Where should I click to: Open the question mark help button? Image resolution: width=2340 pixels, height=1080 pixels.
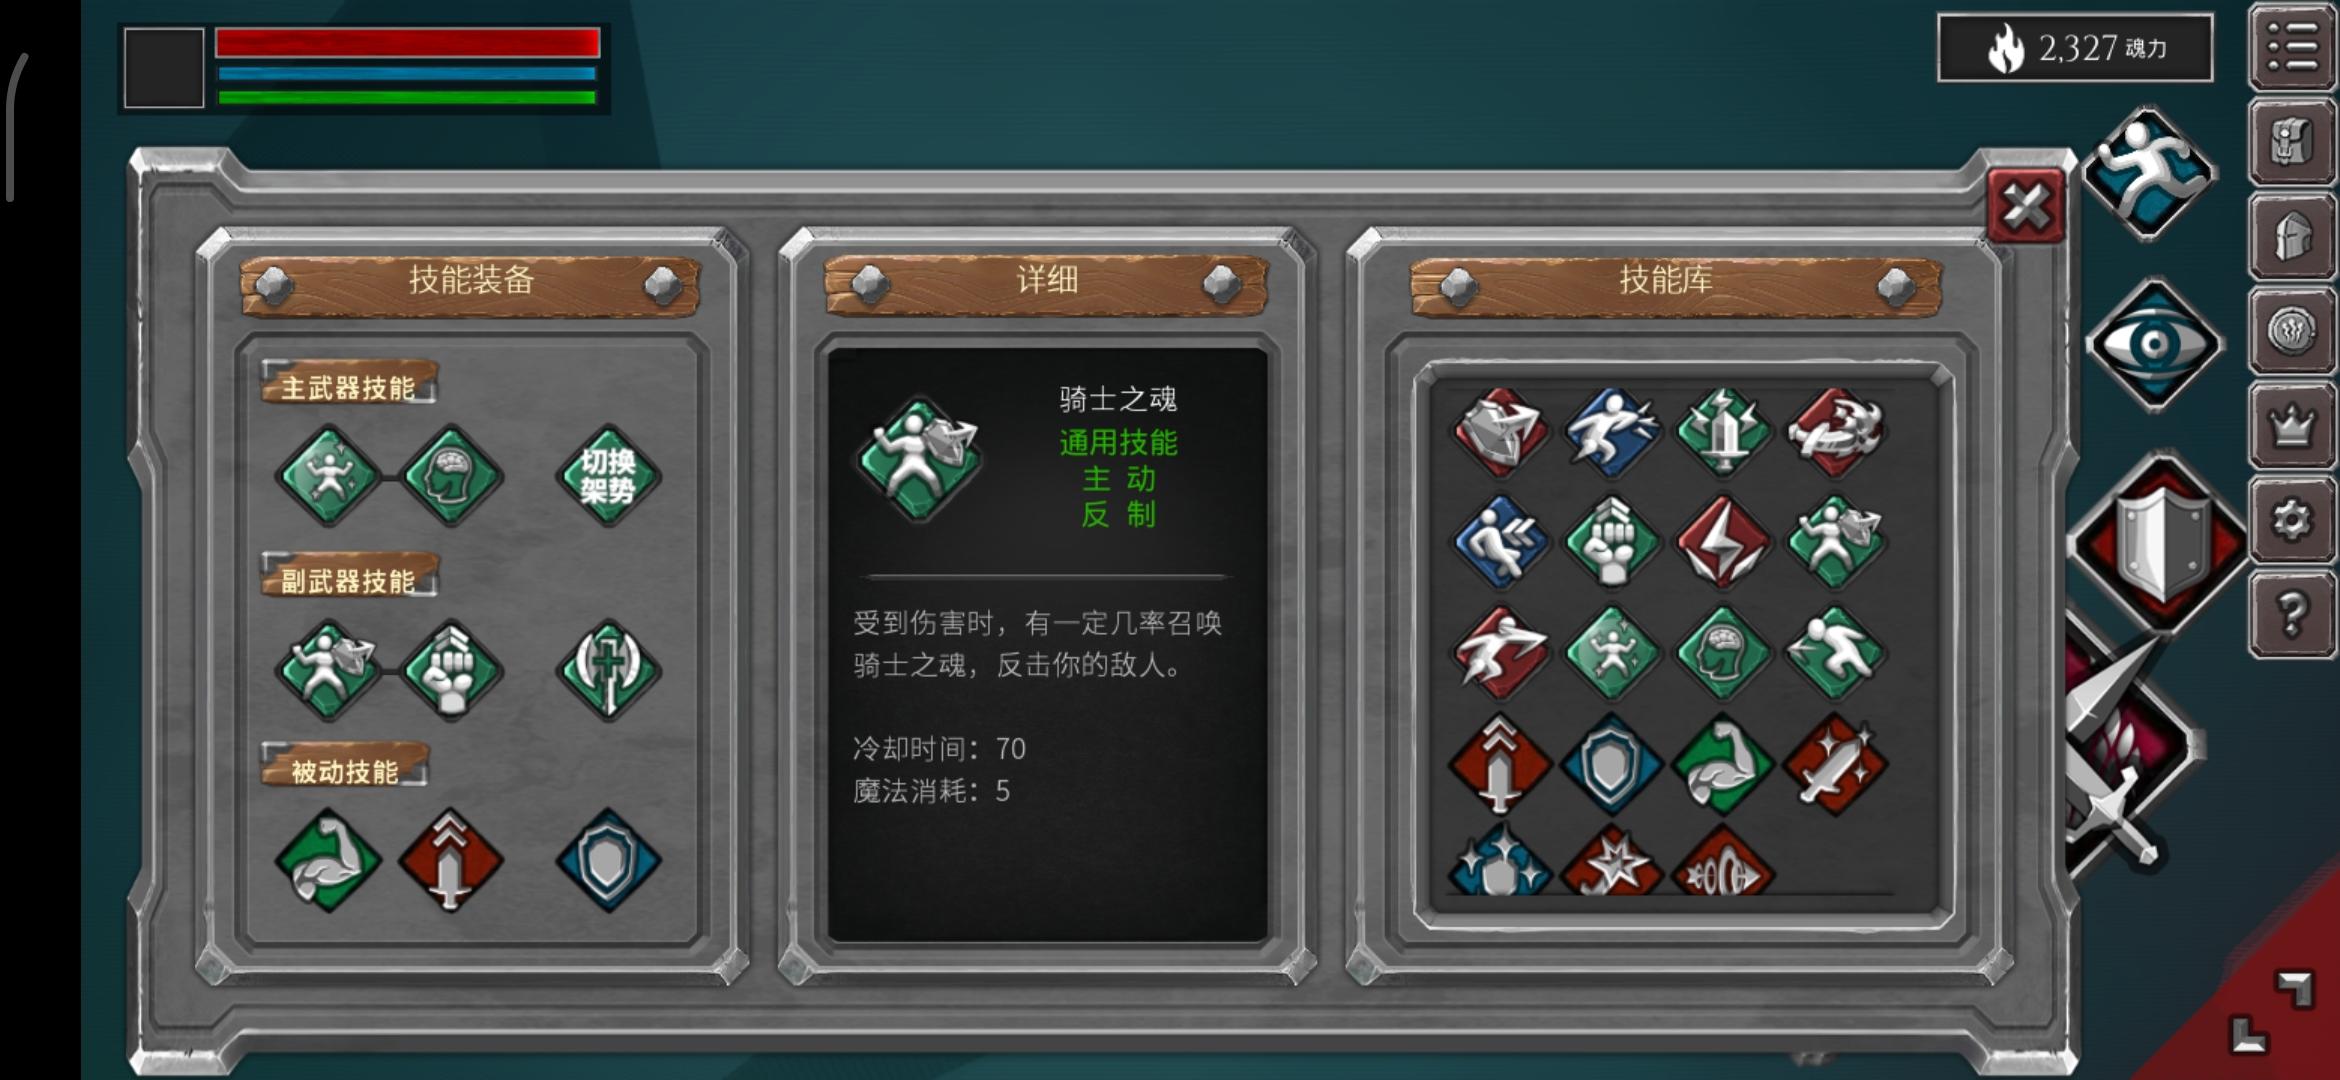point(2292,613)
